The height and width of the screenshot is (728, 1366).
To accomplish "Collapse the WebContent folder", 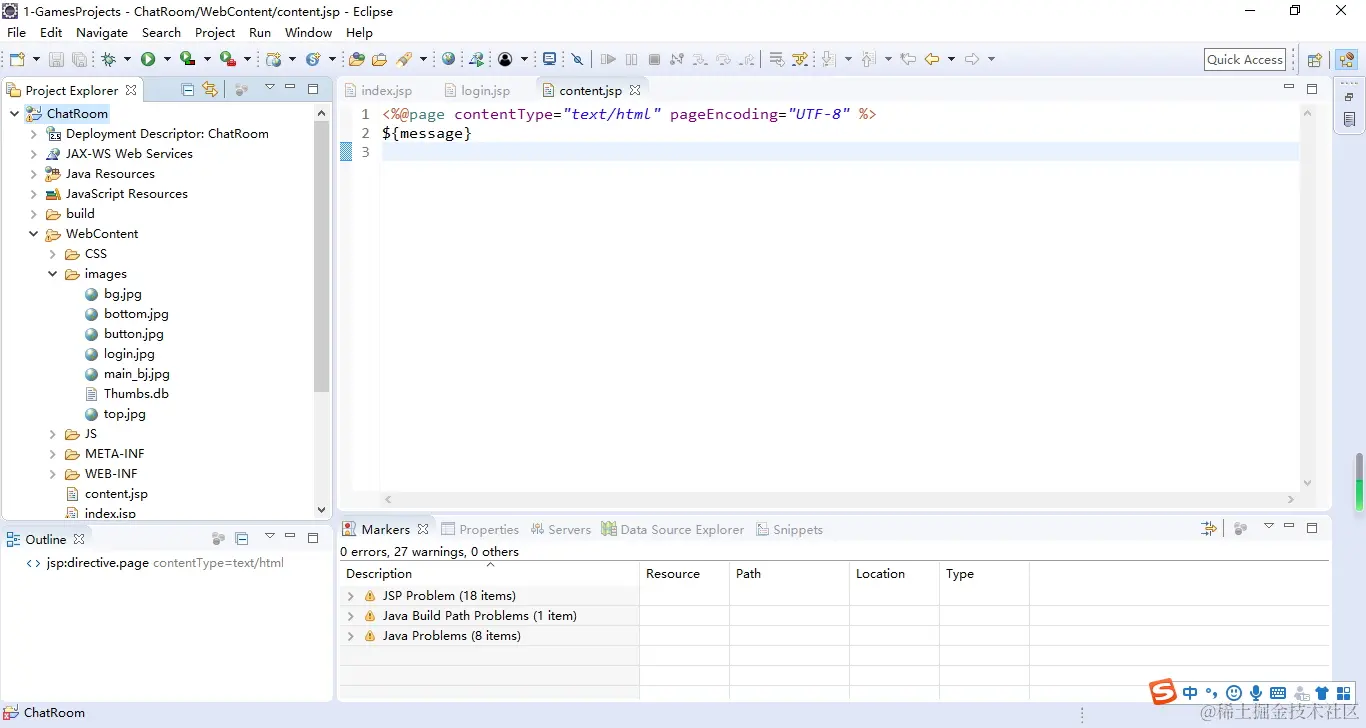I will point(34,234).
